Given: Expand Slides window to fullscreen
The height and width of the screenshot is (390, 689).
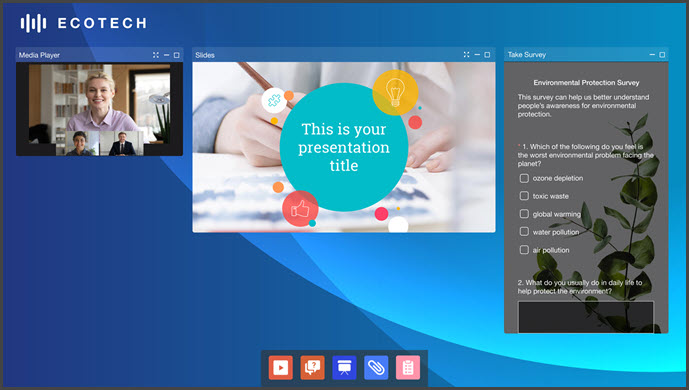Looking at the screenshot, I should (x=466, y=54).
